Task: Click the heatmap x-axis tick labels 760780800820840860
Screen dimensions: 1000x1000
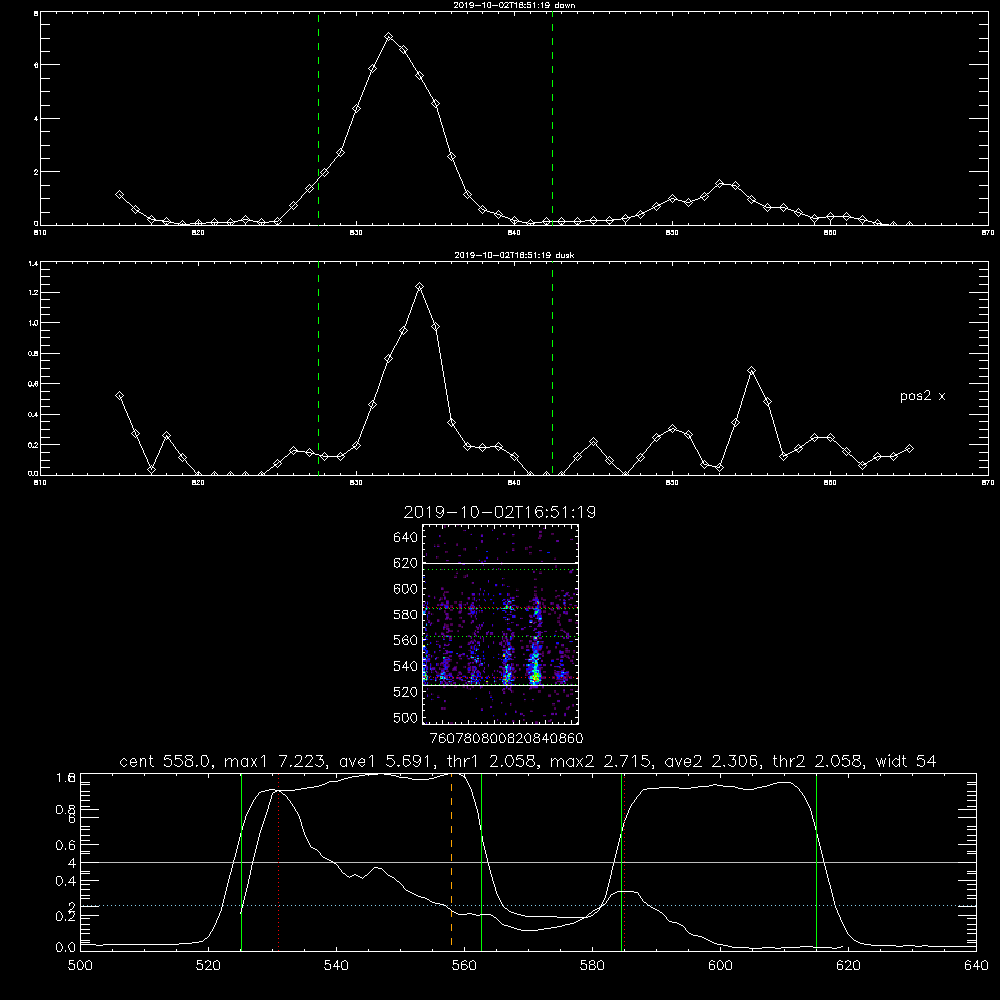Action: click(506, 738)
